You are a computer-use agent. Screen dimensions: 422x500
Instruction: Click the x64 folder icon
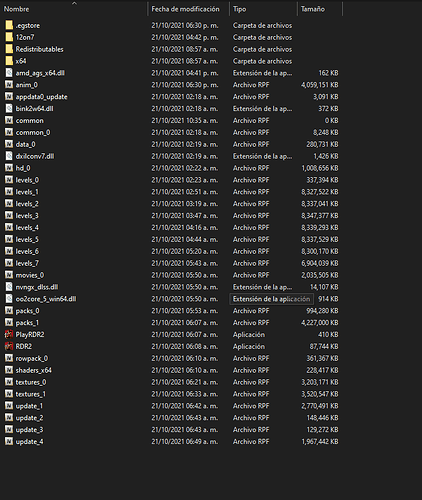9,61
